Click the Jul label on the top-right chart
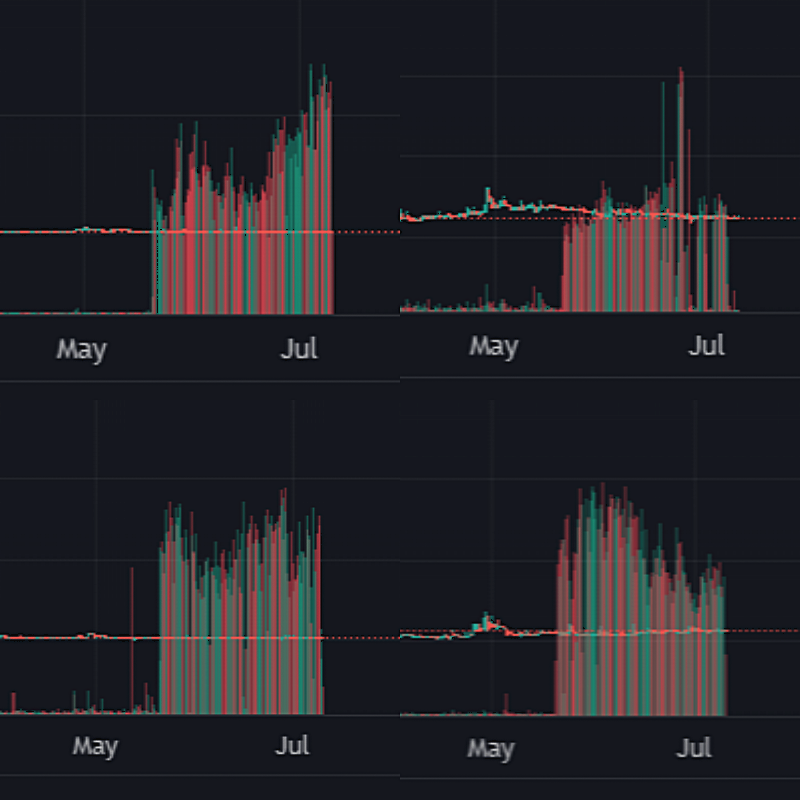Image resolution: width=800 pixels, height=800 pixels. tap(706, 345)
